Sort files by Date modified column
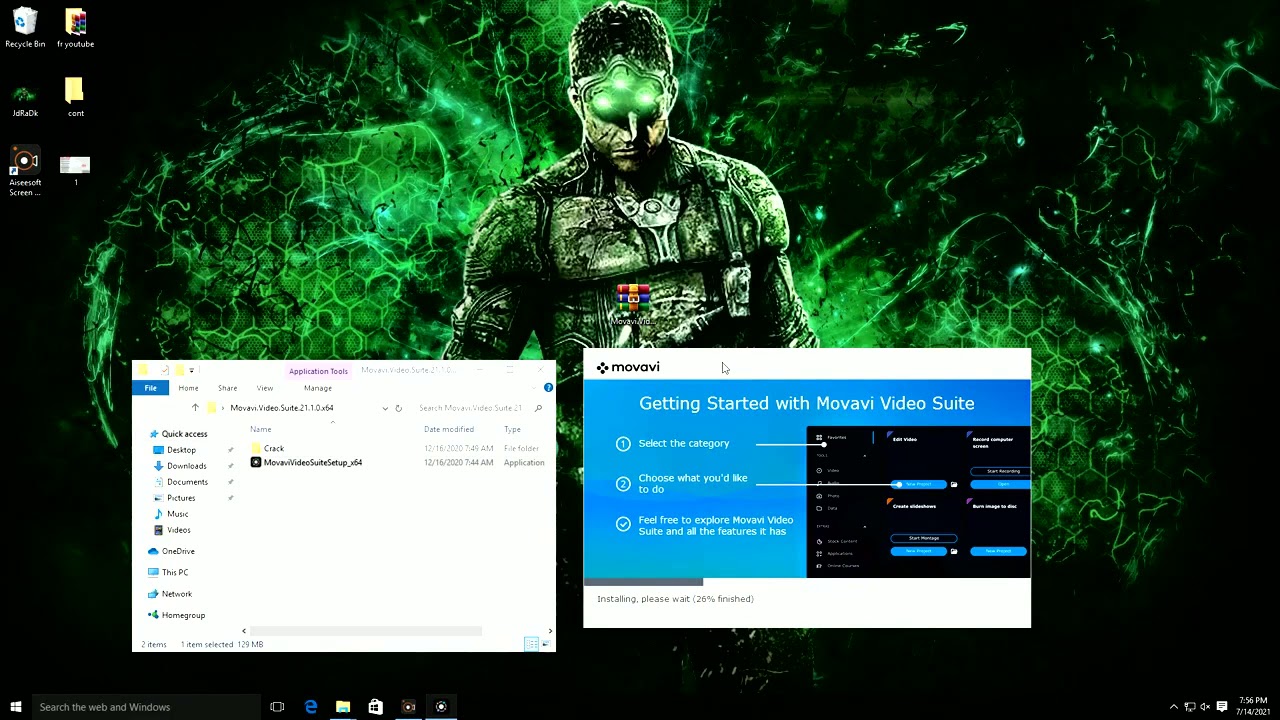Viewport: 1280px width, 720px height. [x=449, y=429]
